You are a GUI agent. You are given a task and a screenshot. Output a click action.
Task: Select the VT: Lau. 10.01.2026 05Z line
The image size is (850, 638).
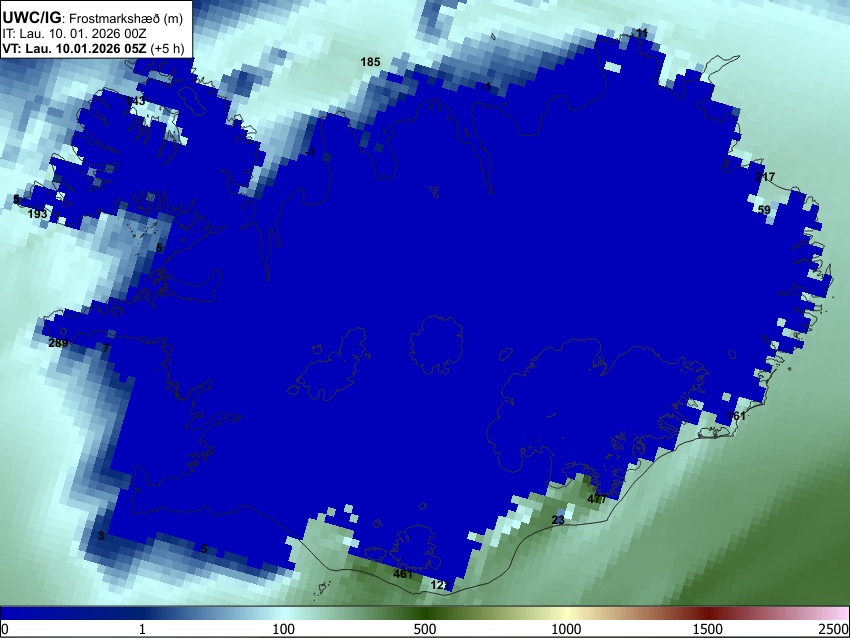click(x=93, y=48)
